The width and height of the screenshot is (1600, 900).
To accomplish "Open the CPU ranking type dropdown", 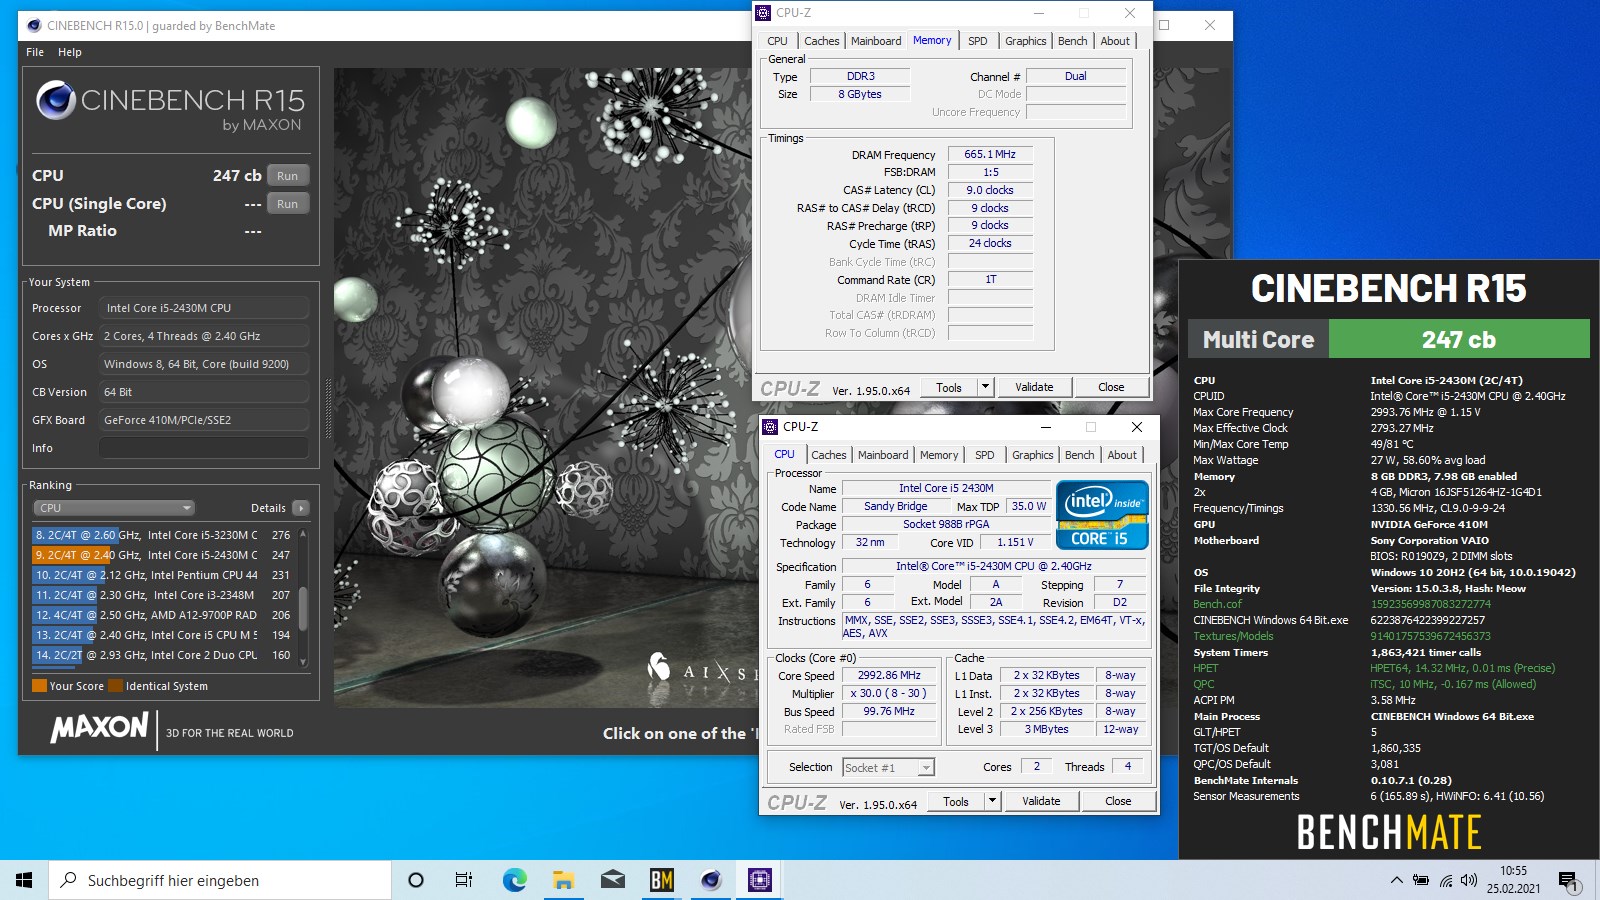I will pos(115,508).
